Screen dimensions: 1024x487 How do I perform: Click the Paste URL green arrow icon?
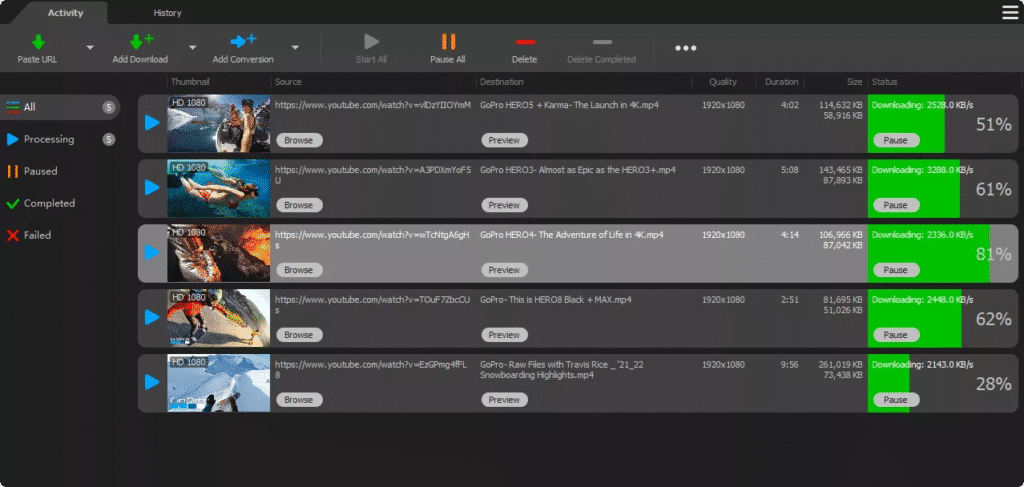coord(38,42)
